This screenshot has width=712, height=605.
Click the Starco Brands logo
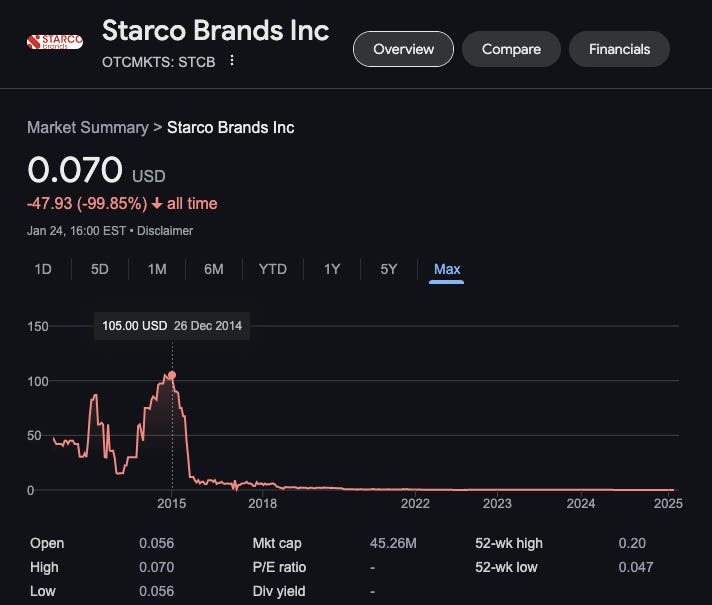coord(55,42)
